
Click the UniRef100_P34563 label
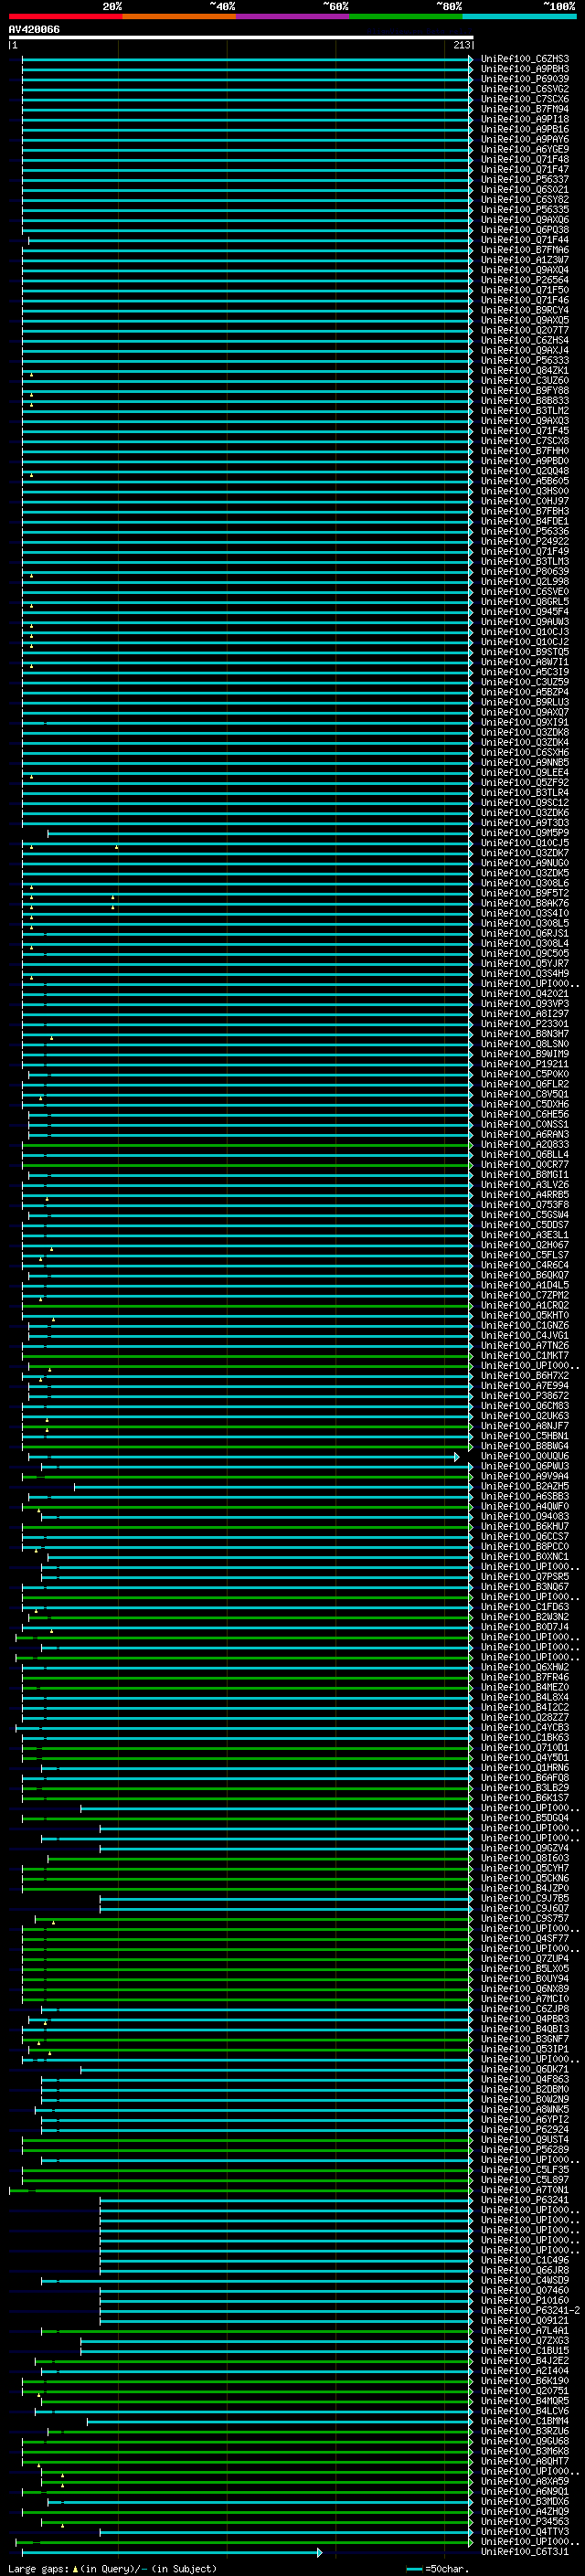coord(525,2521)
